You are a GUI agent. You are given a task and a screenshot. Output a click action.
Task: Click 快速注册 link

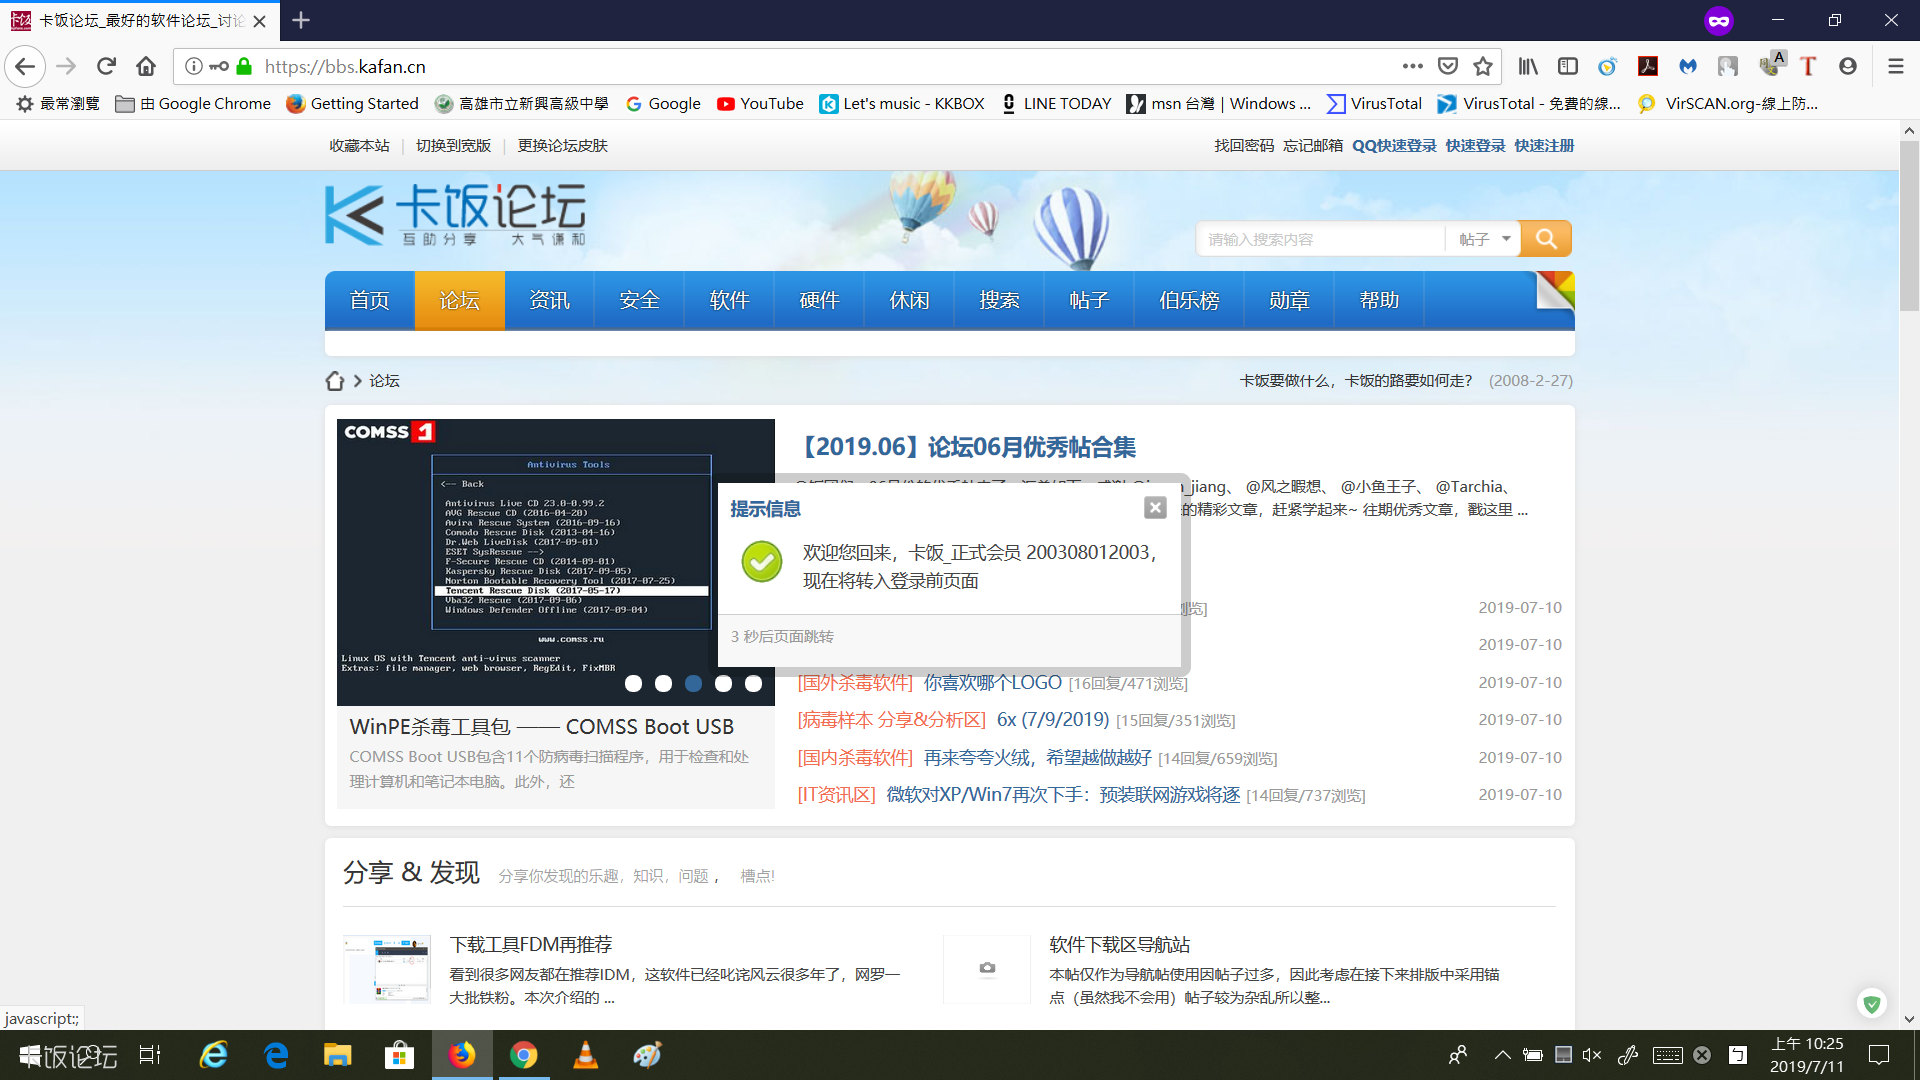pyautogui.click(x=1544, y=146)
